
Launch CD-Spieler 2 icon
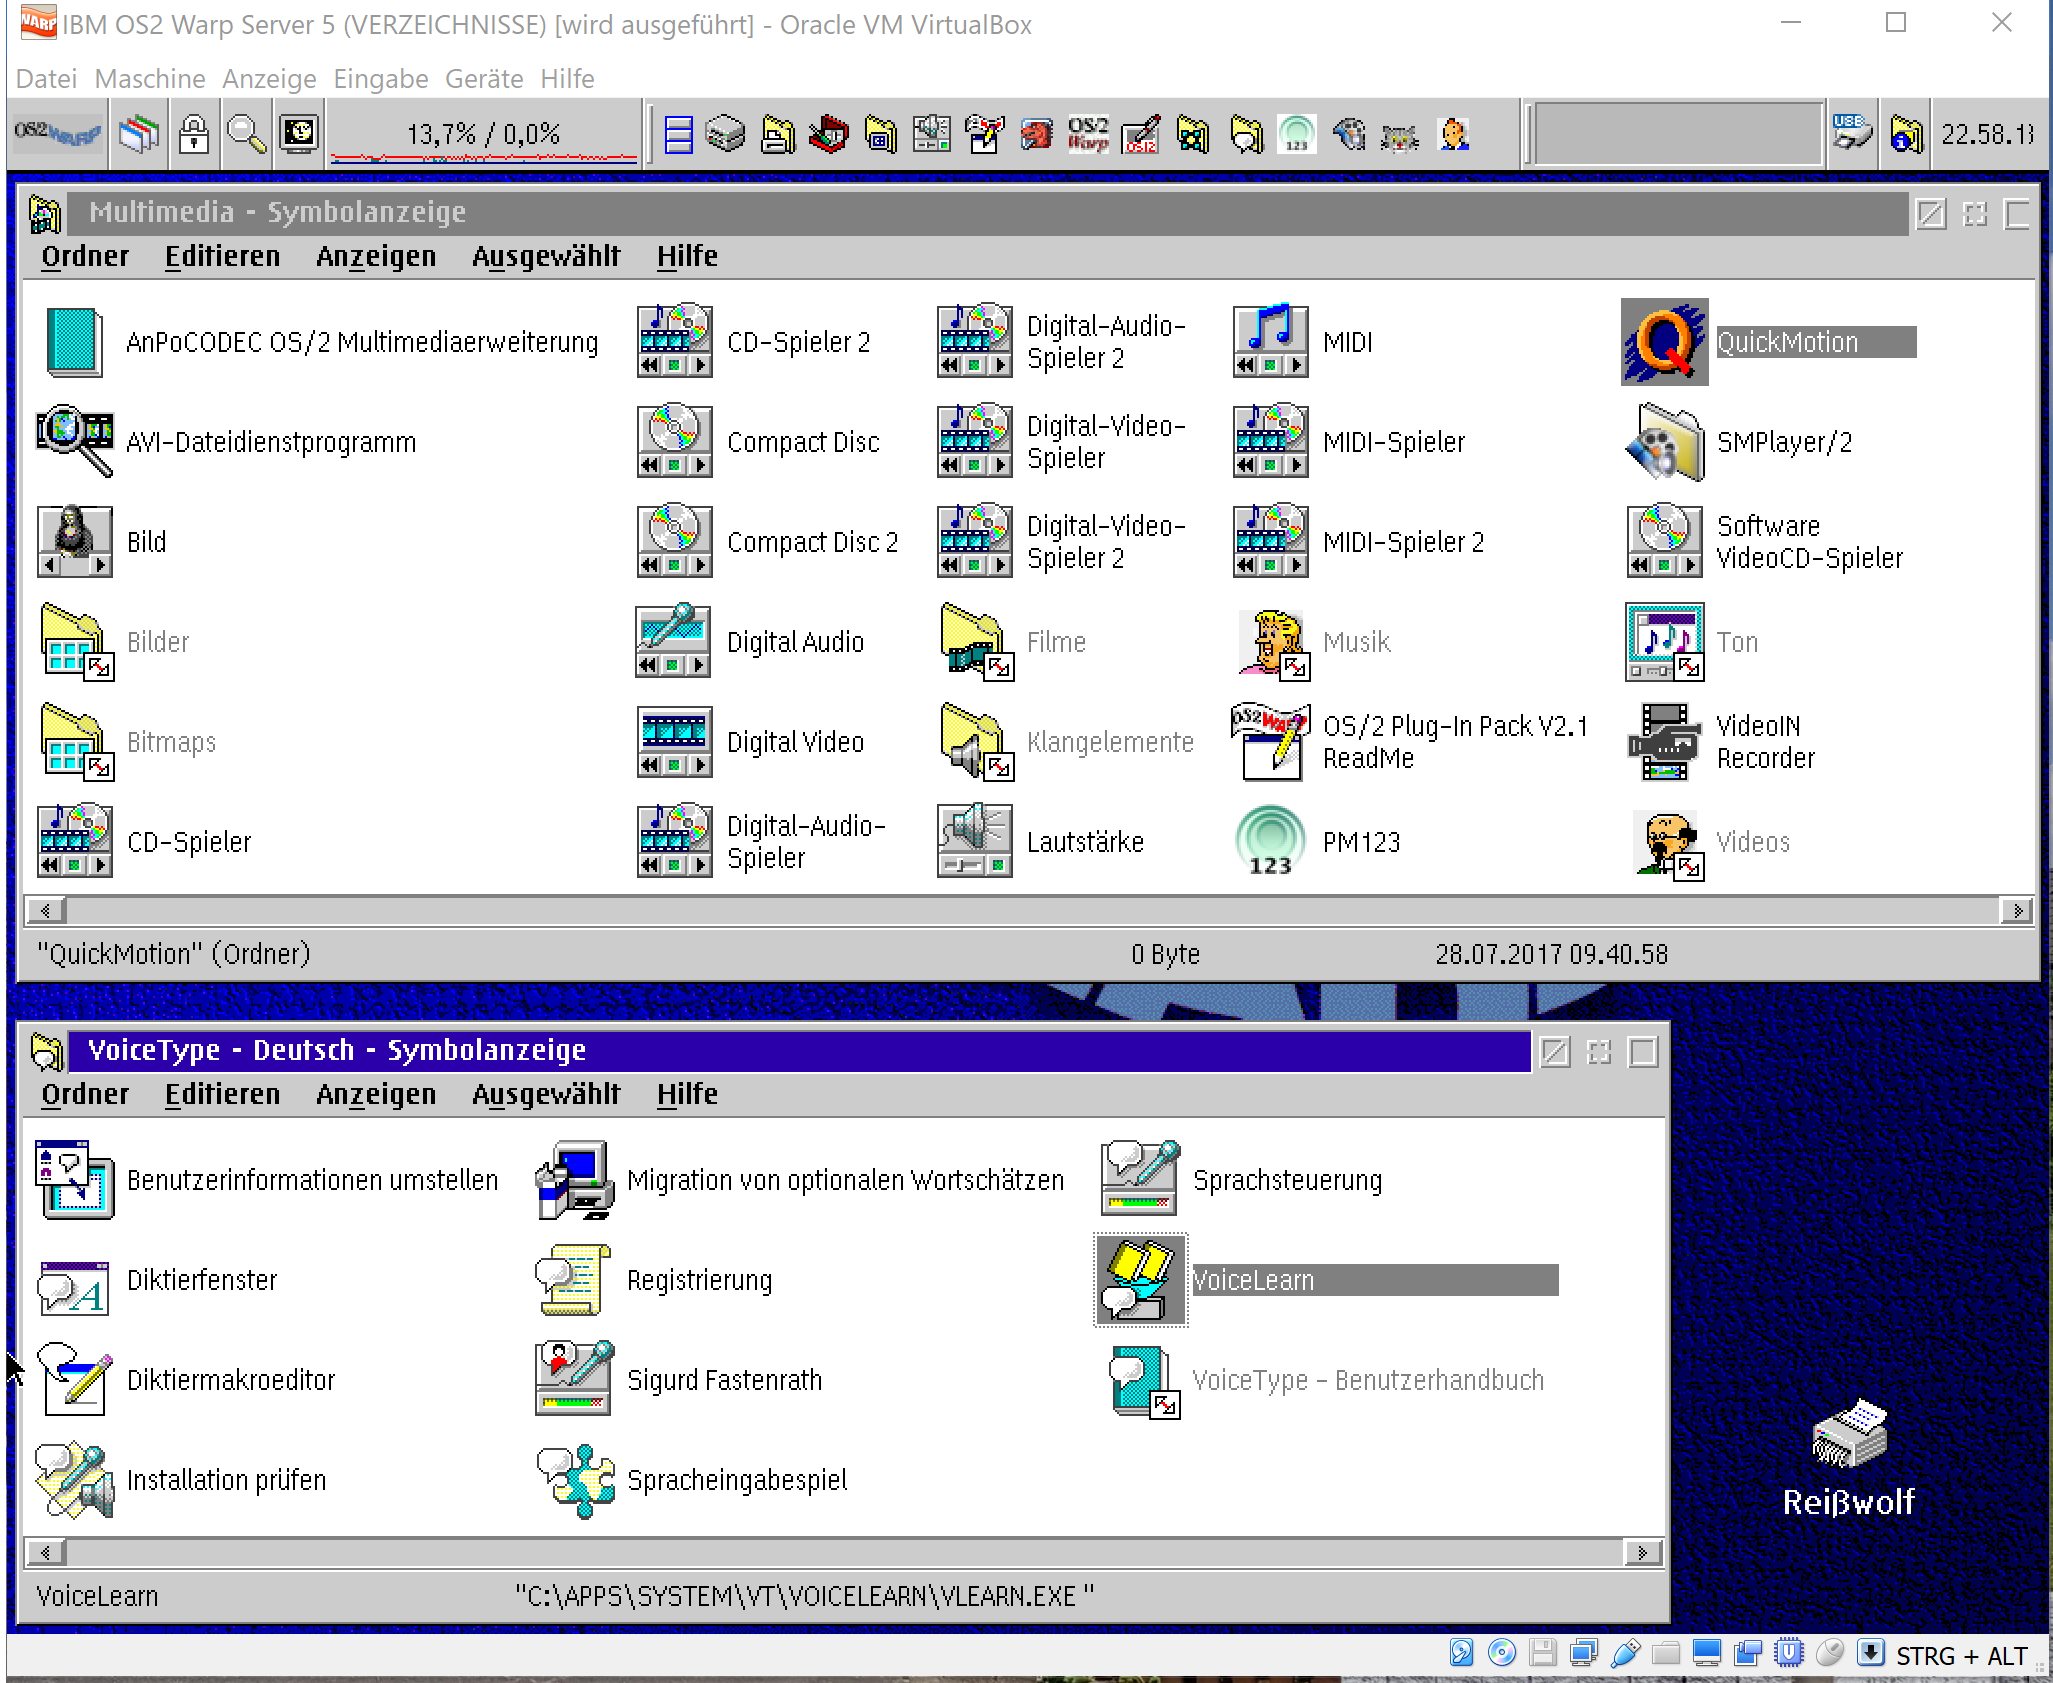674,342
